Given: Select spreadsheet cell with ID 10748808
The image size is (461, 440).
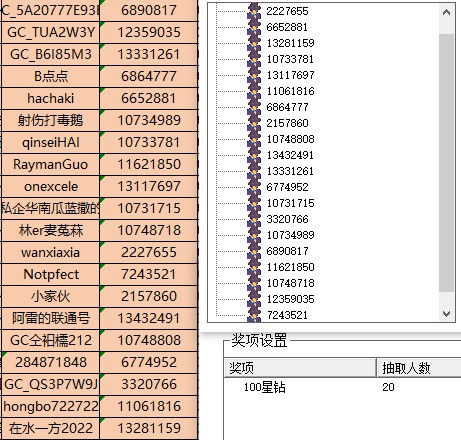Looking at the screenshot, I should tap(149, 340).
